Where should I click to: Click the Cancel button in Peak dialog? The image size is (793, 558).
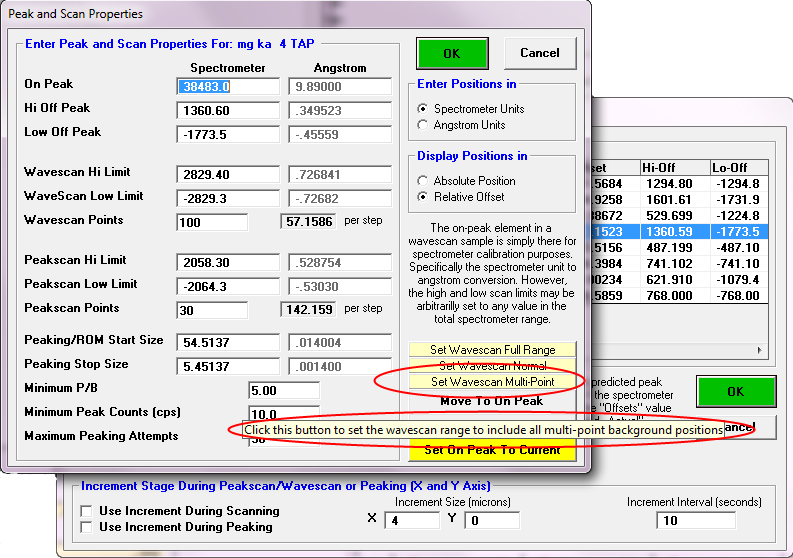tap(540, 53)
